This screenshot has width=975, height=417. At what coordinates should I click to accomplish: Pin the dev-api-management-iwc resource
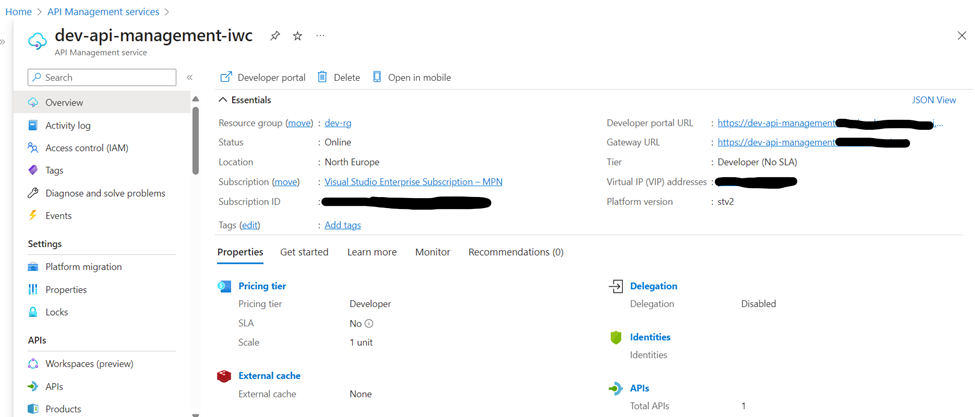[274, 36]
